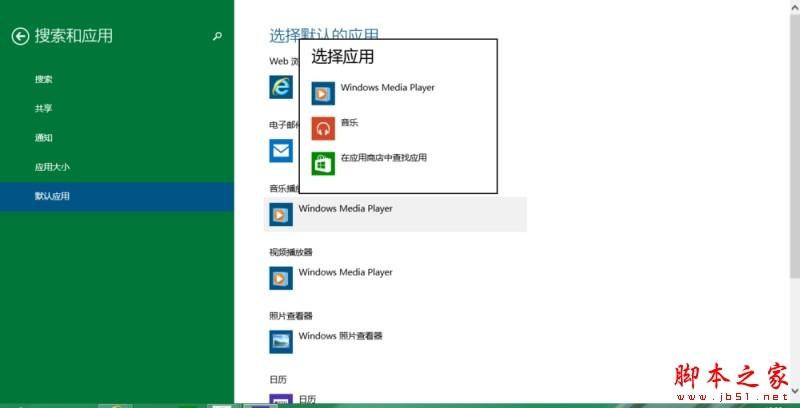Click music player Windows Media Player icon
The image size is (800, 408).
coord(281,215)
